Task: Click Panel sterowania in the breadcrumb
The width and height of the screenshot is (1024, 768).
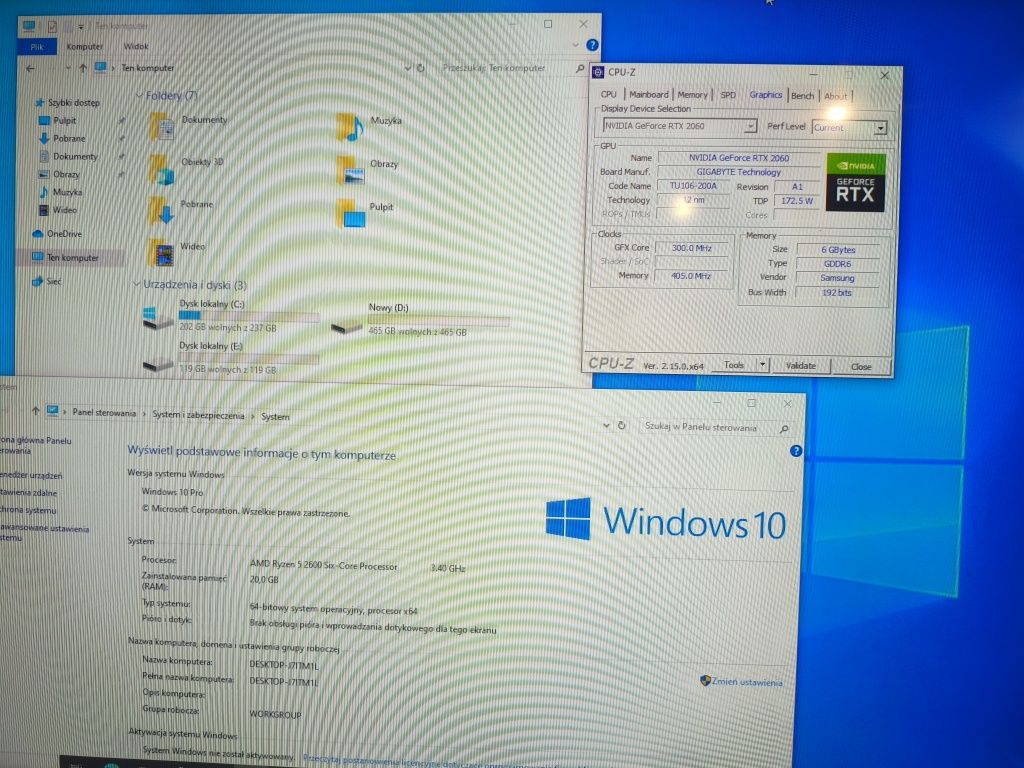Action: [104, 413]
